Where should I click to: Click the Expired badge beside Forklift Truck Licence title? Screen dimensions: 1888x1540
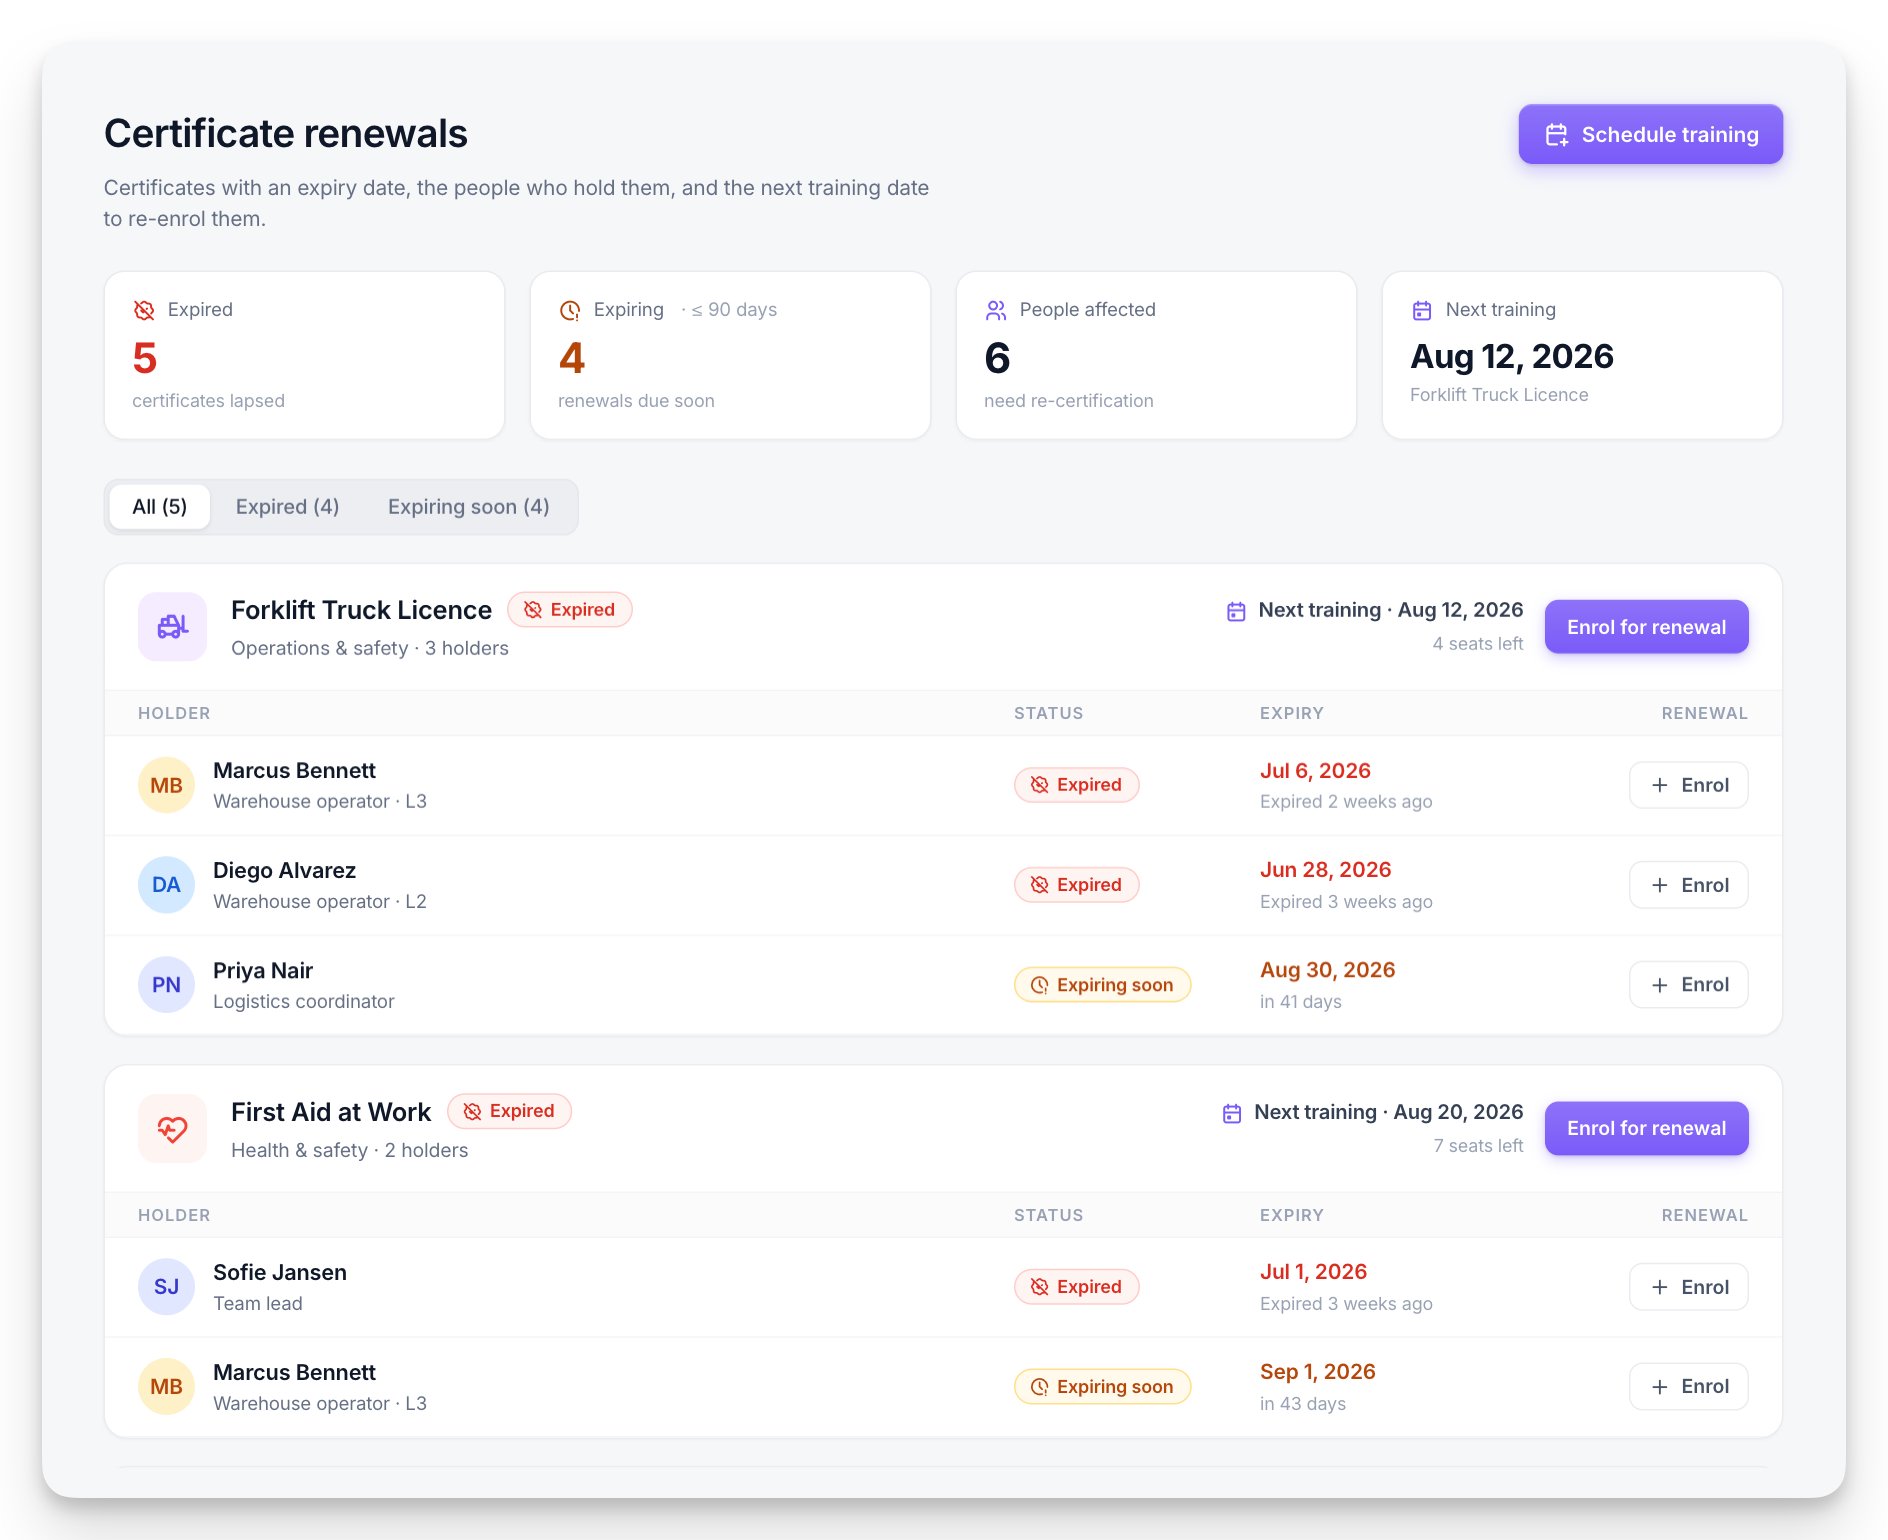click(x=570, y=610)
